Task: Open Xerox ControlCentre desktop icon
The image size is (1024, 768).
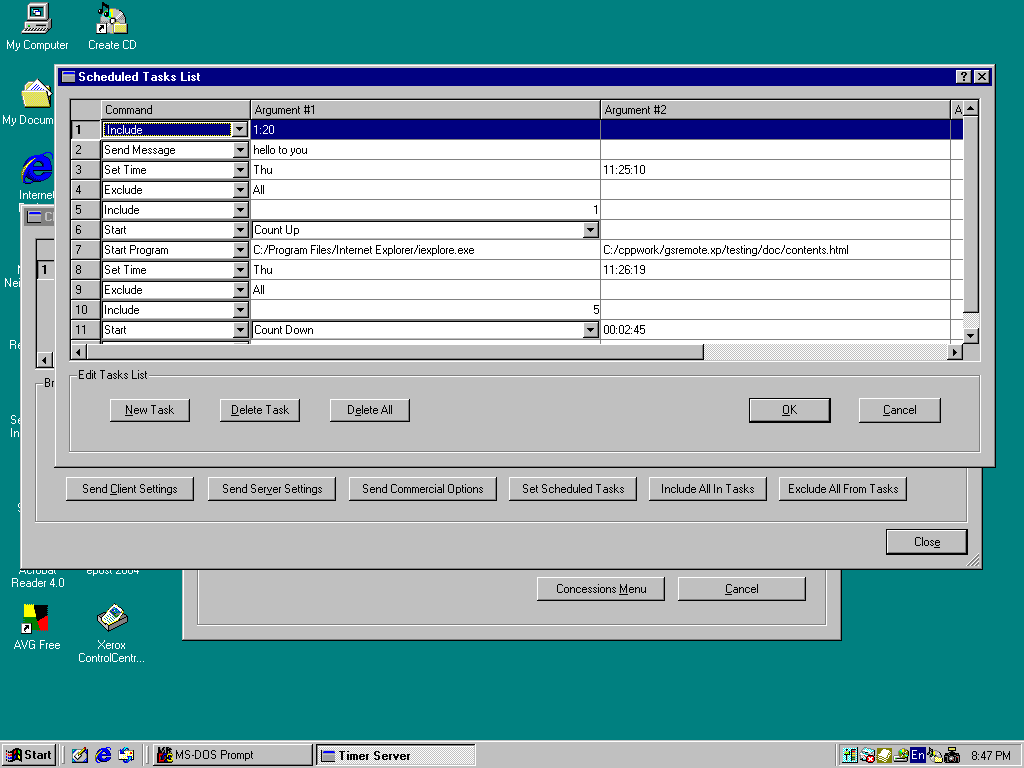Action: [111, 619]
